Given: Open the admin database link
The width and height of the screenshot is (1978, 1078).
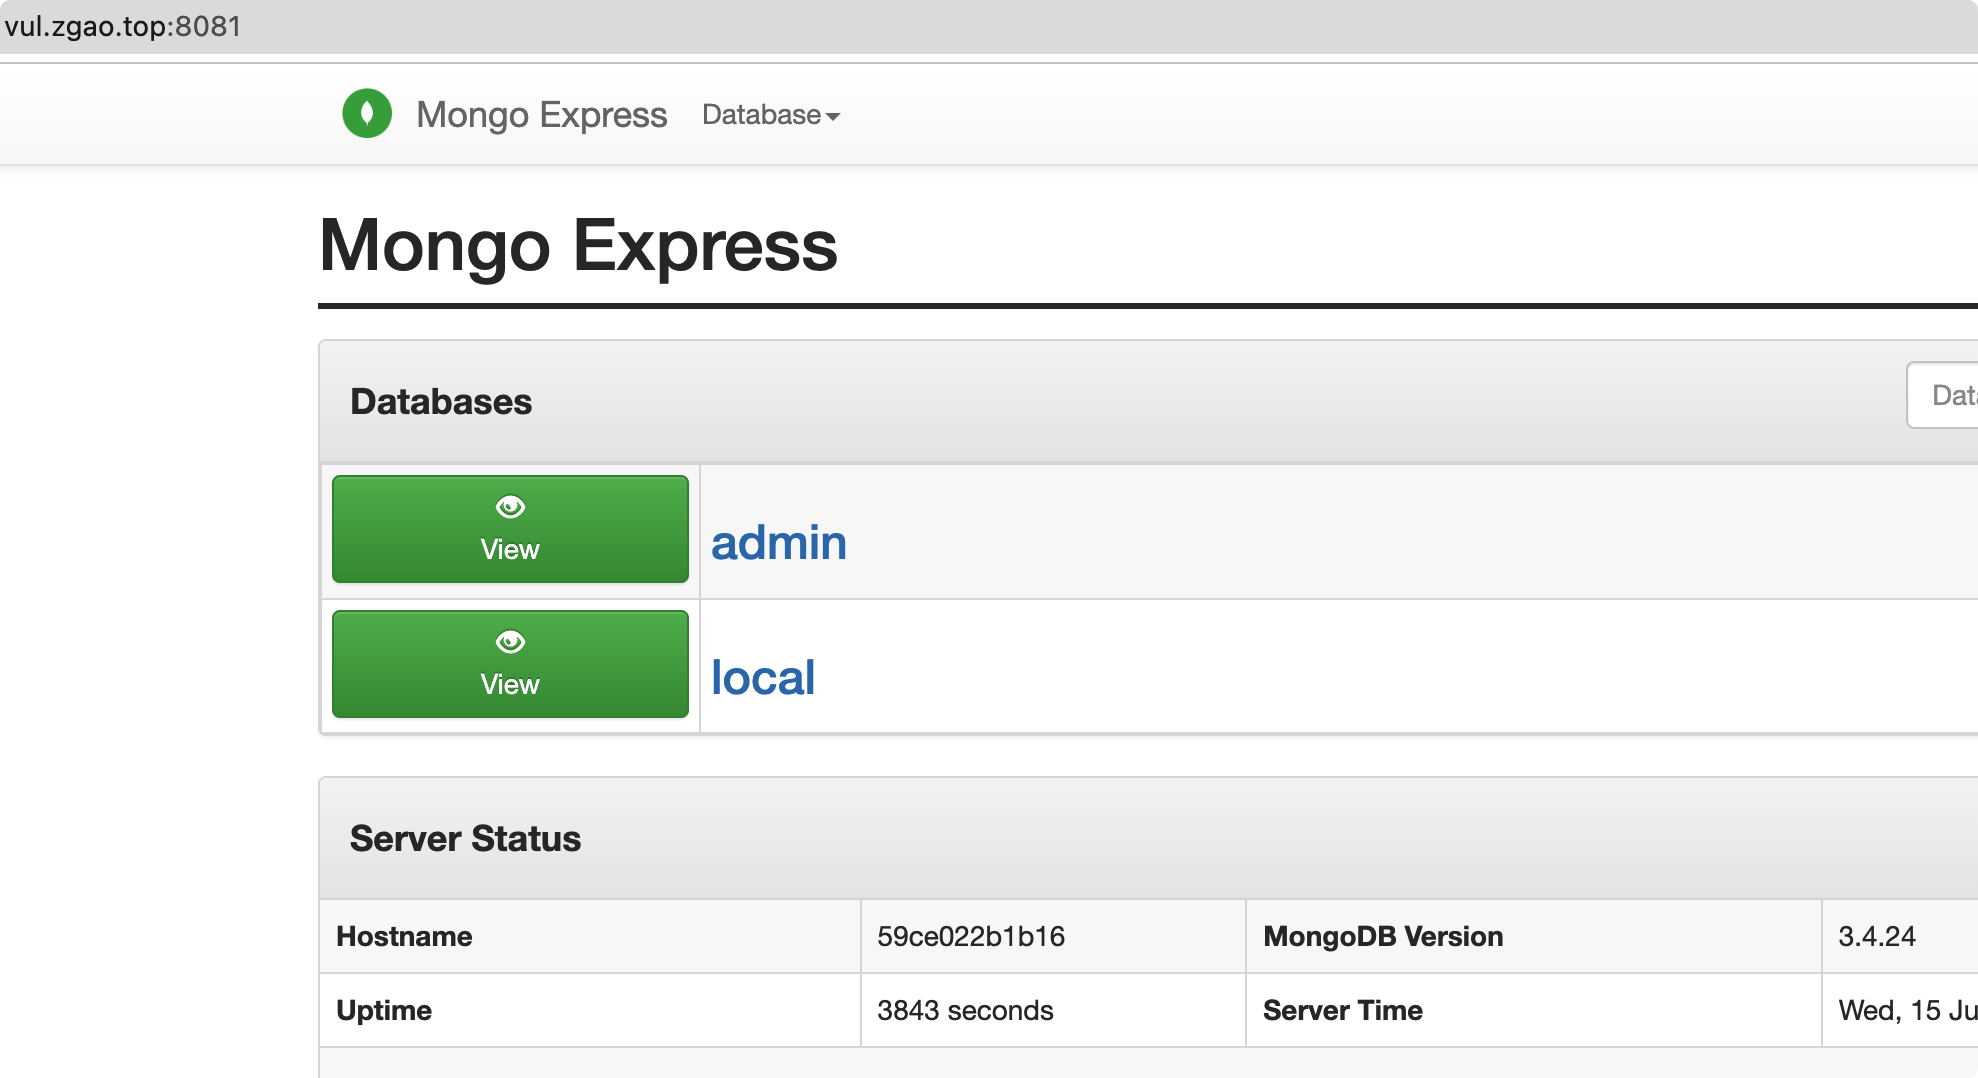Looking at the screenshot, I should click(779, 542).
